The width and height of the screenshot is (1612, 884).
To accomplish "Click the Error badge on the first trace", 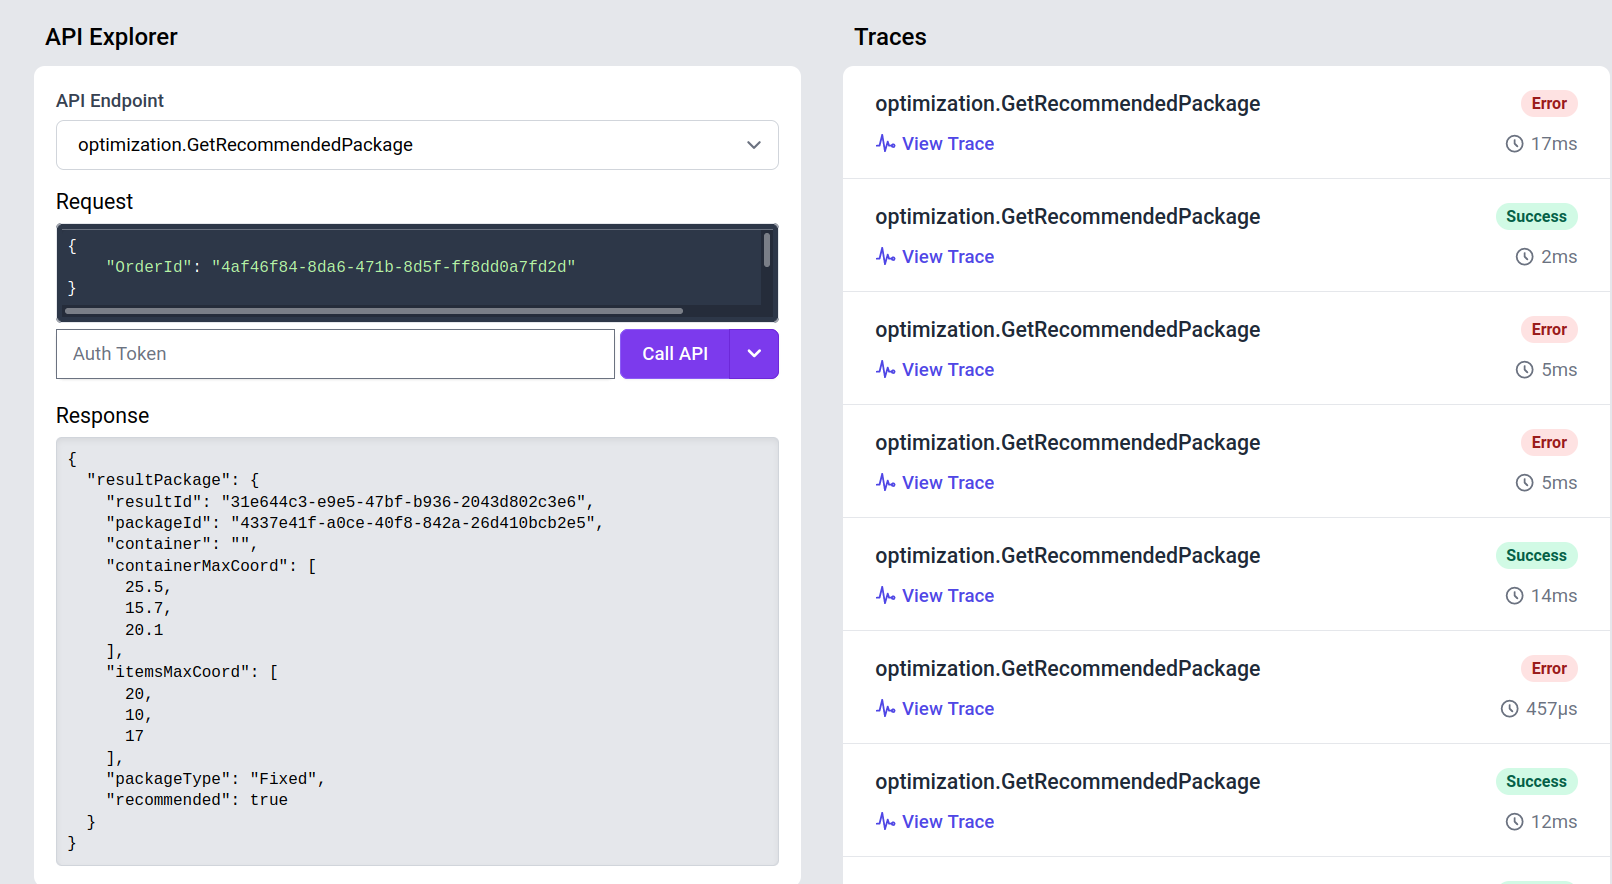I will (x=1549, y=104).
